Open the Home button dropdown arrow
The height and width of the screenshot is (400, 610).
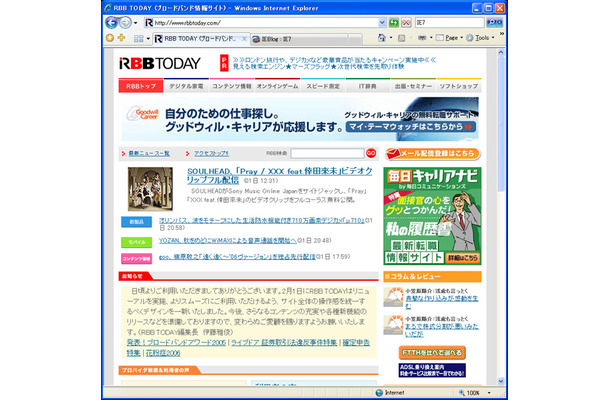pos(391,38)
